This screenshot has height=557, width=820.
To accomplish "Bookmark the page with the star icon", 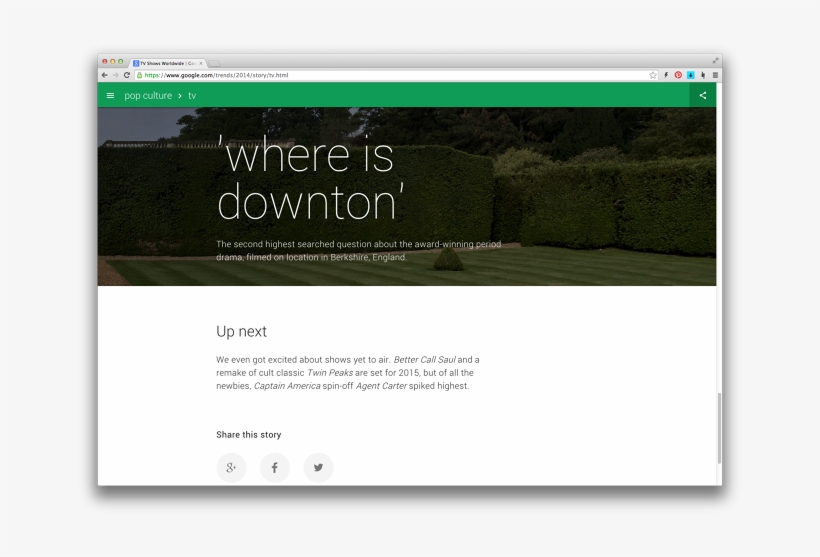I will pyautogui.click(x=653, y=75).
